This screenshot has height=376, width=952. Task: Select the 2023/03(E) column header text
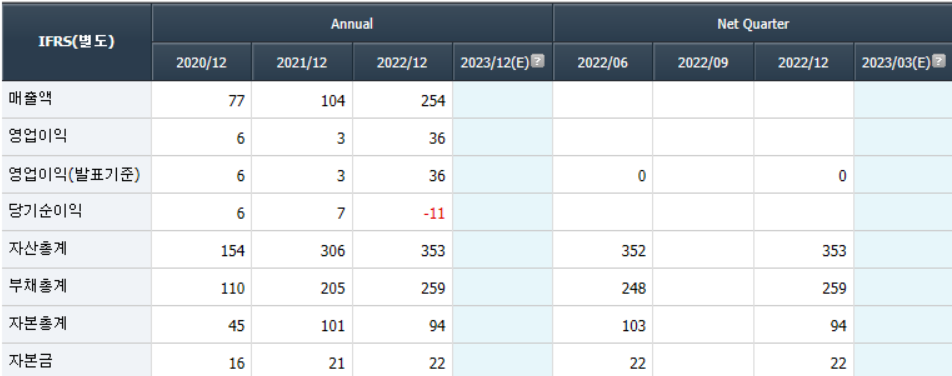click(896, 63)
